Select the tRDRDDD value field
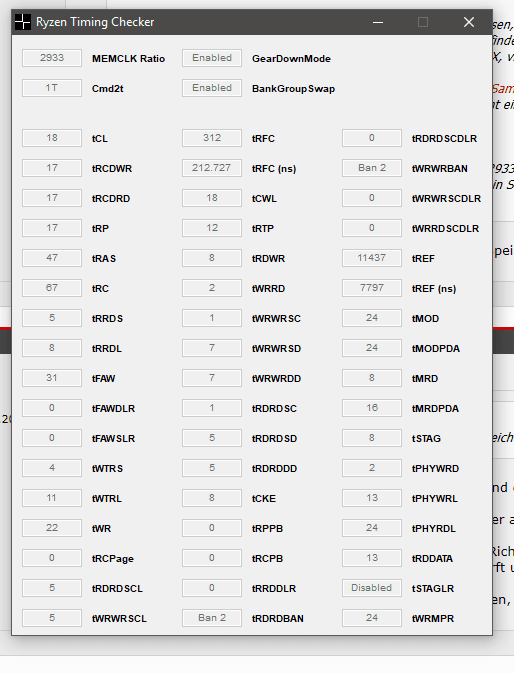This screenshot has height=673, width=514. coord(212,468)
